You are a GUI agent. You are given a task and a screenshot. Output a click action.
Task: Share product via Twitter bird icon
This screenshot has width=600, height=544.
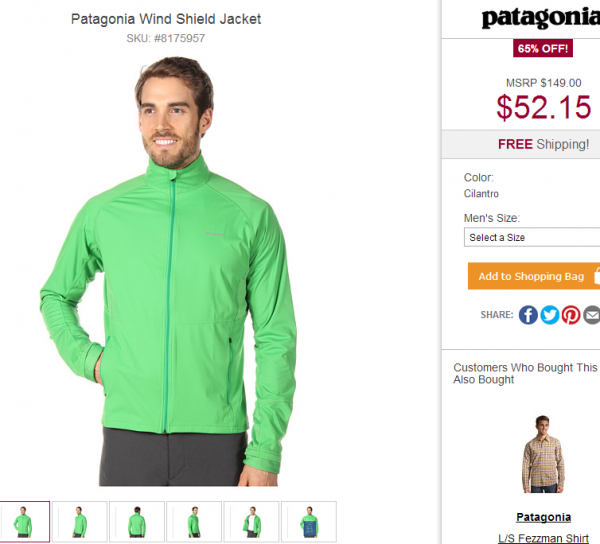coord(549,315)
